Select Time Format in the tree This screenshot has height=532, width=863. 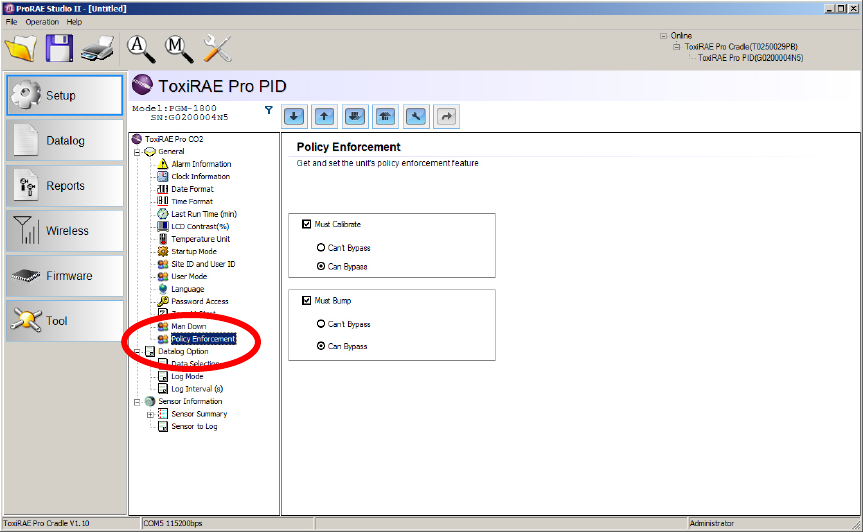tap(192, 201)
